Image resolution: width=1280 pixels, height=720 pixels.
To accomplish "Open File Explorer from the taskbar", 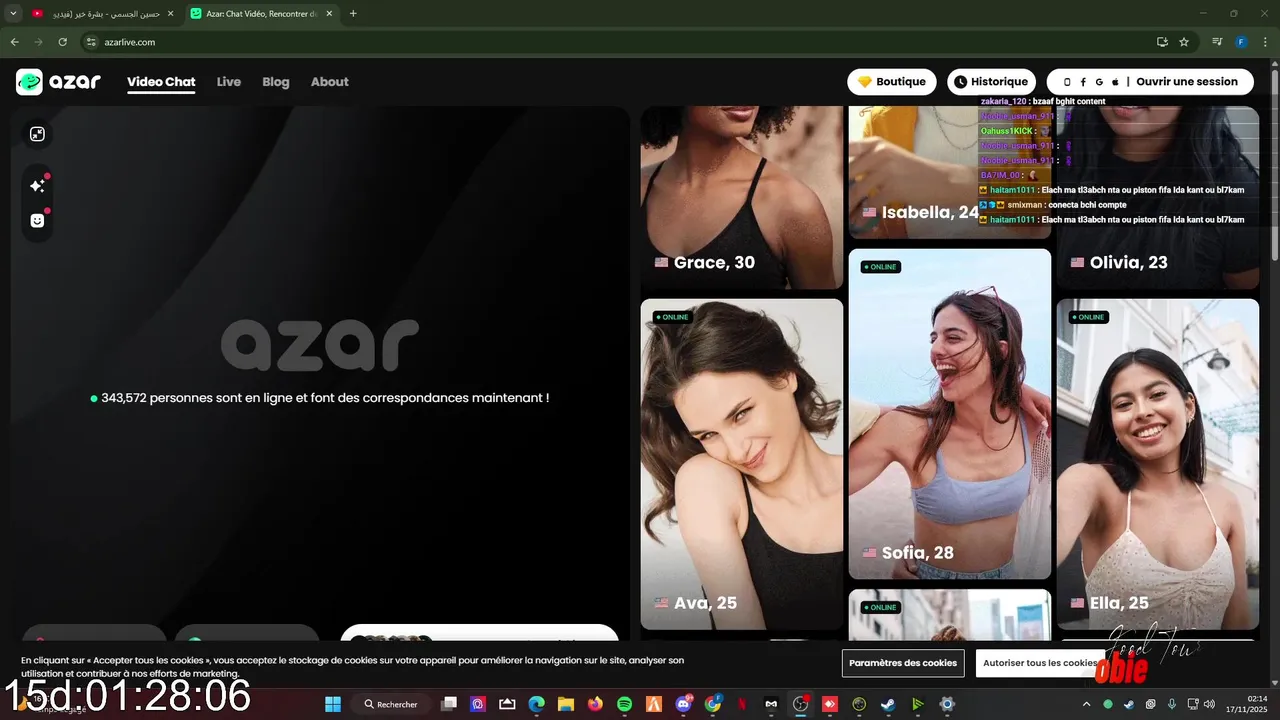I will (x=565, y=704).
